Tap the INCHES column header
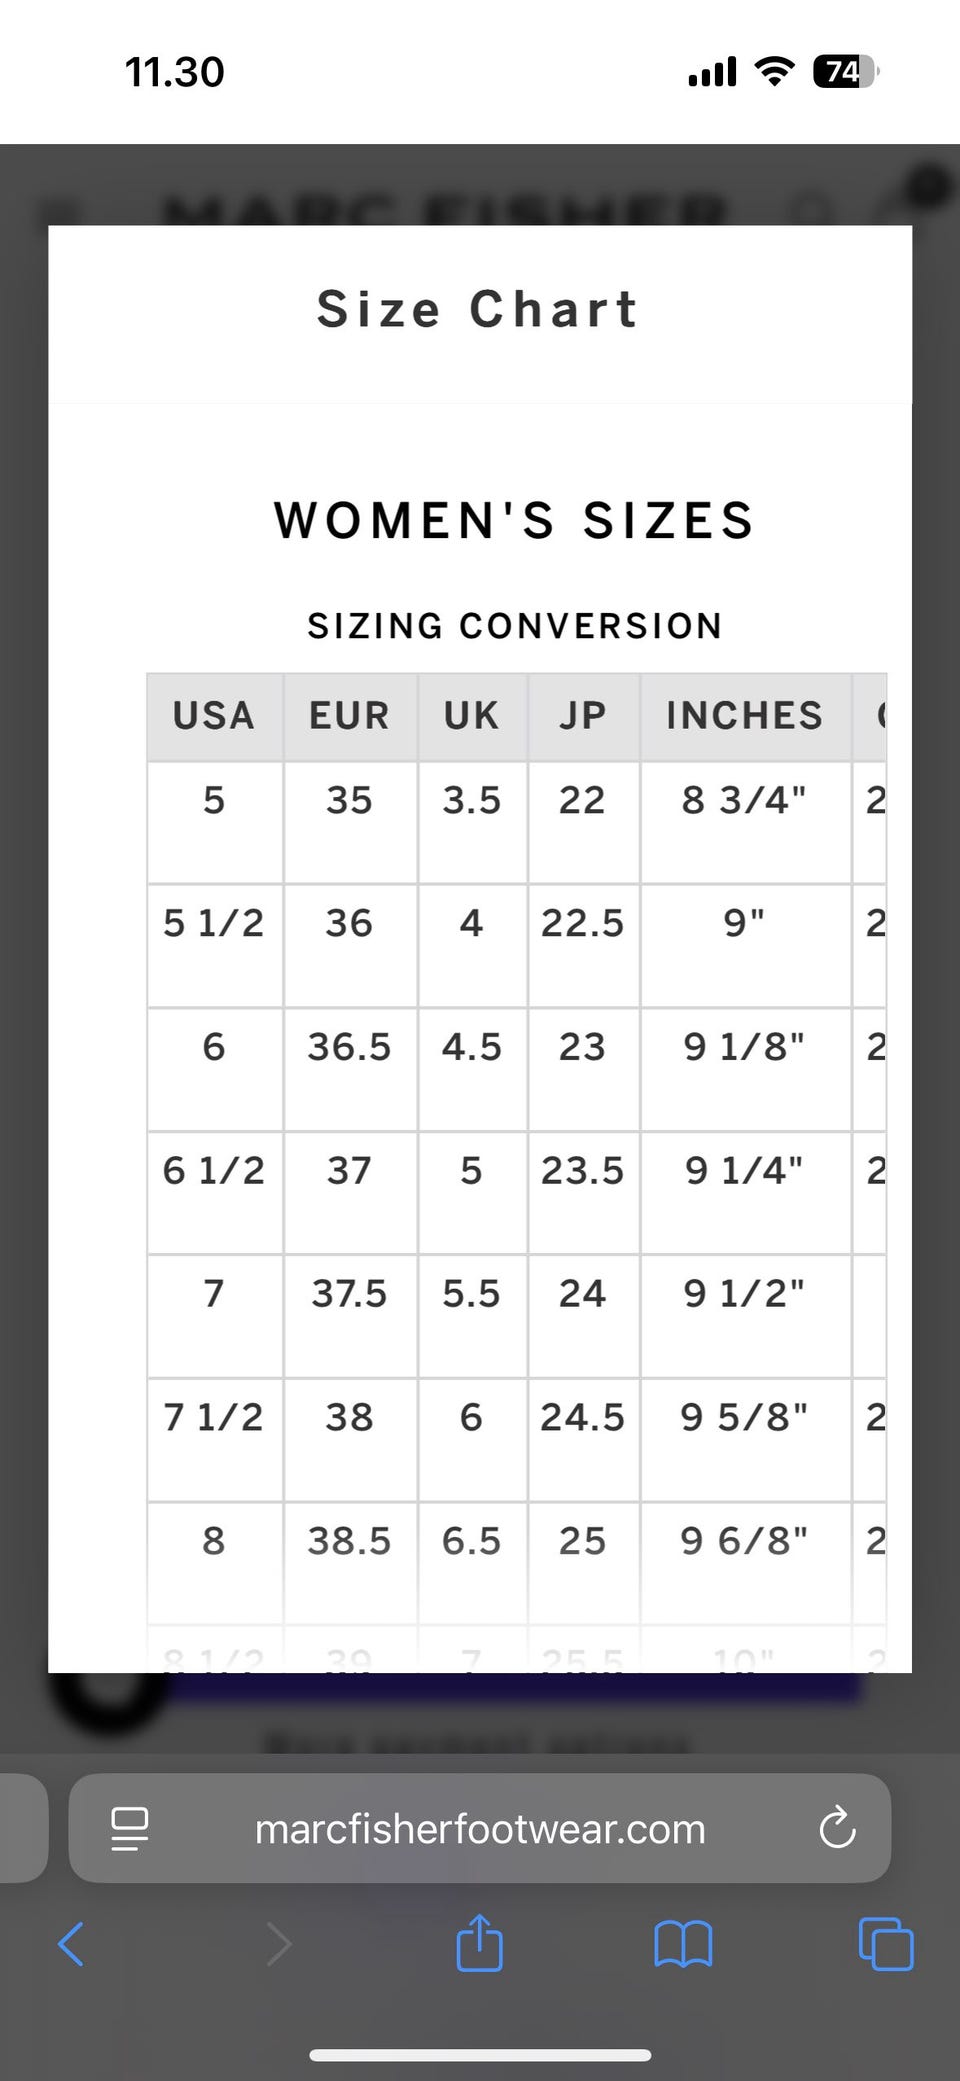This screenshot has height=2081, width=960. coord(744,716)
